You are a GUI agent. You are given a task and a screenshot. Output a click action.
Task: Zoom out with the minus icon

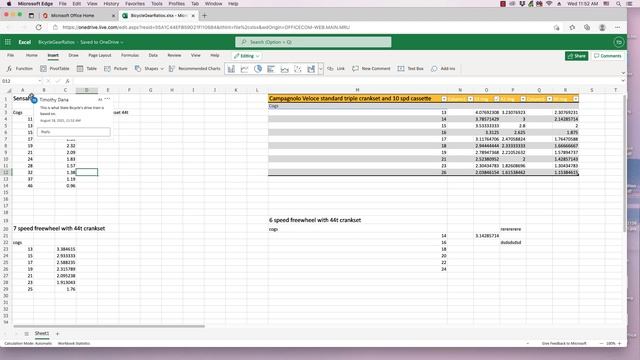(601, 344)
